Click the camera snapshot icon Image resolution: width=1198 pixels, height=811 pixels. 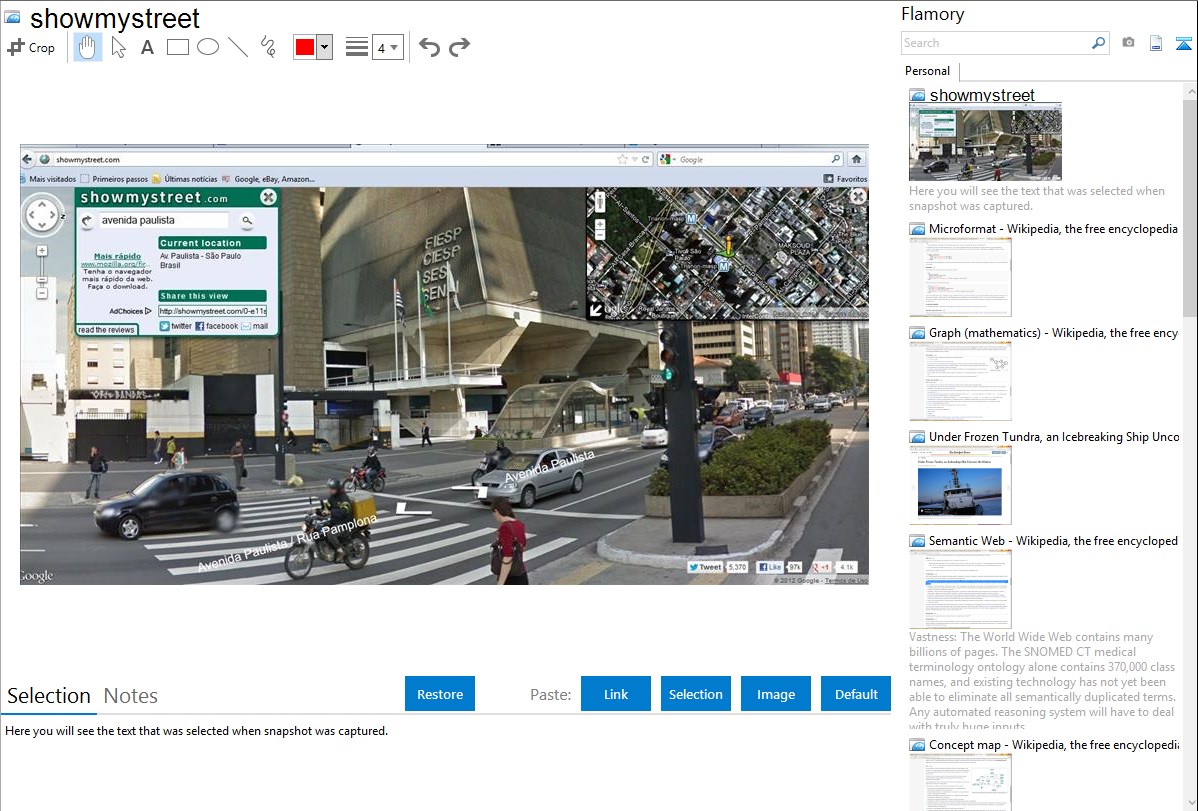click(x=1128, y=43)
